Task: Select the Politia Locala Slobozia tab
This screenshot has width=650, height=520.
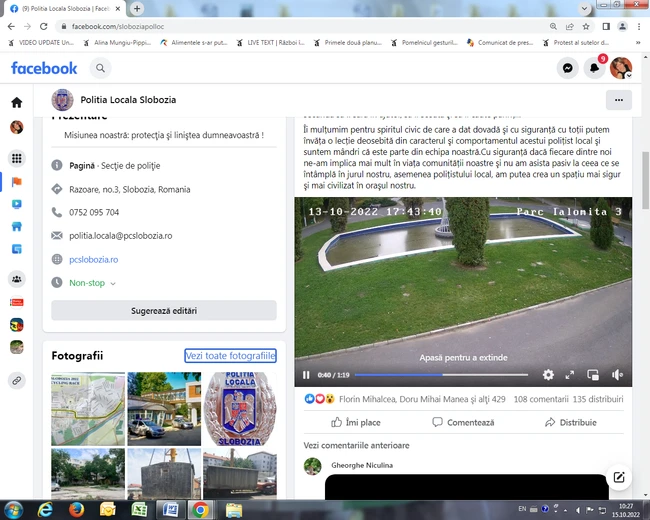Action: click(x=64, y=9)
